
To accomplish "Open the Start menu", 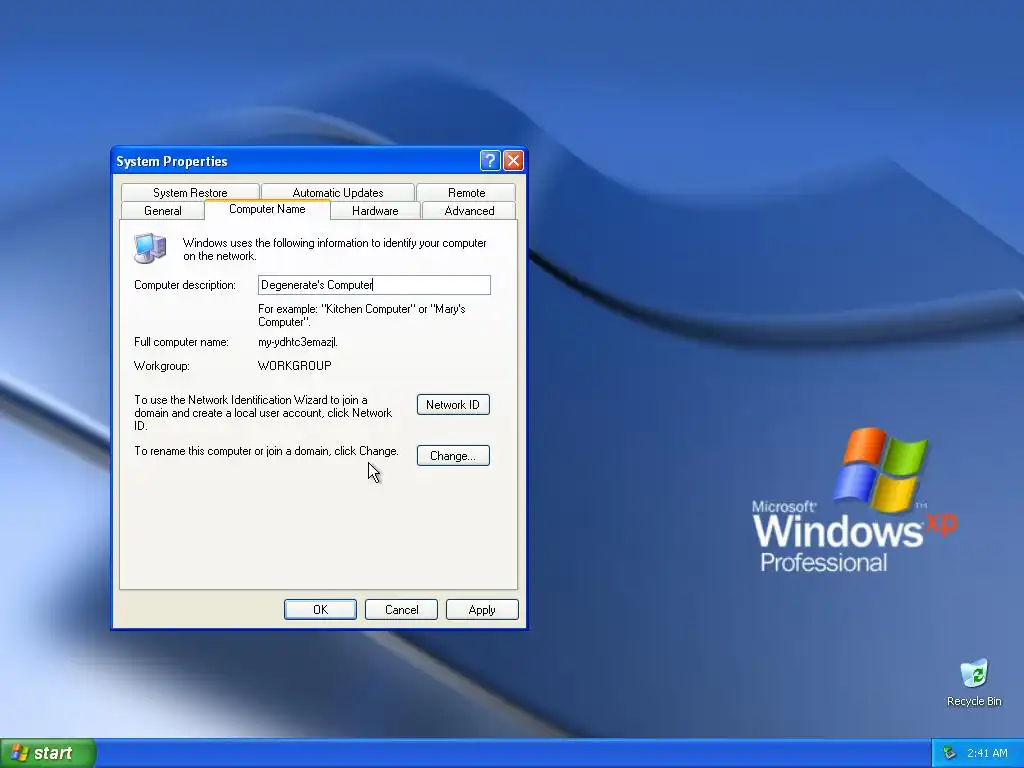I will coord(48,753).
